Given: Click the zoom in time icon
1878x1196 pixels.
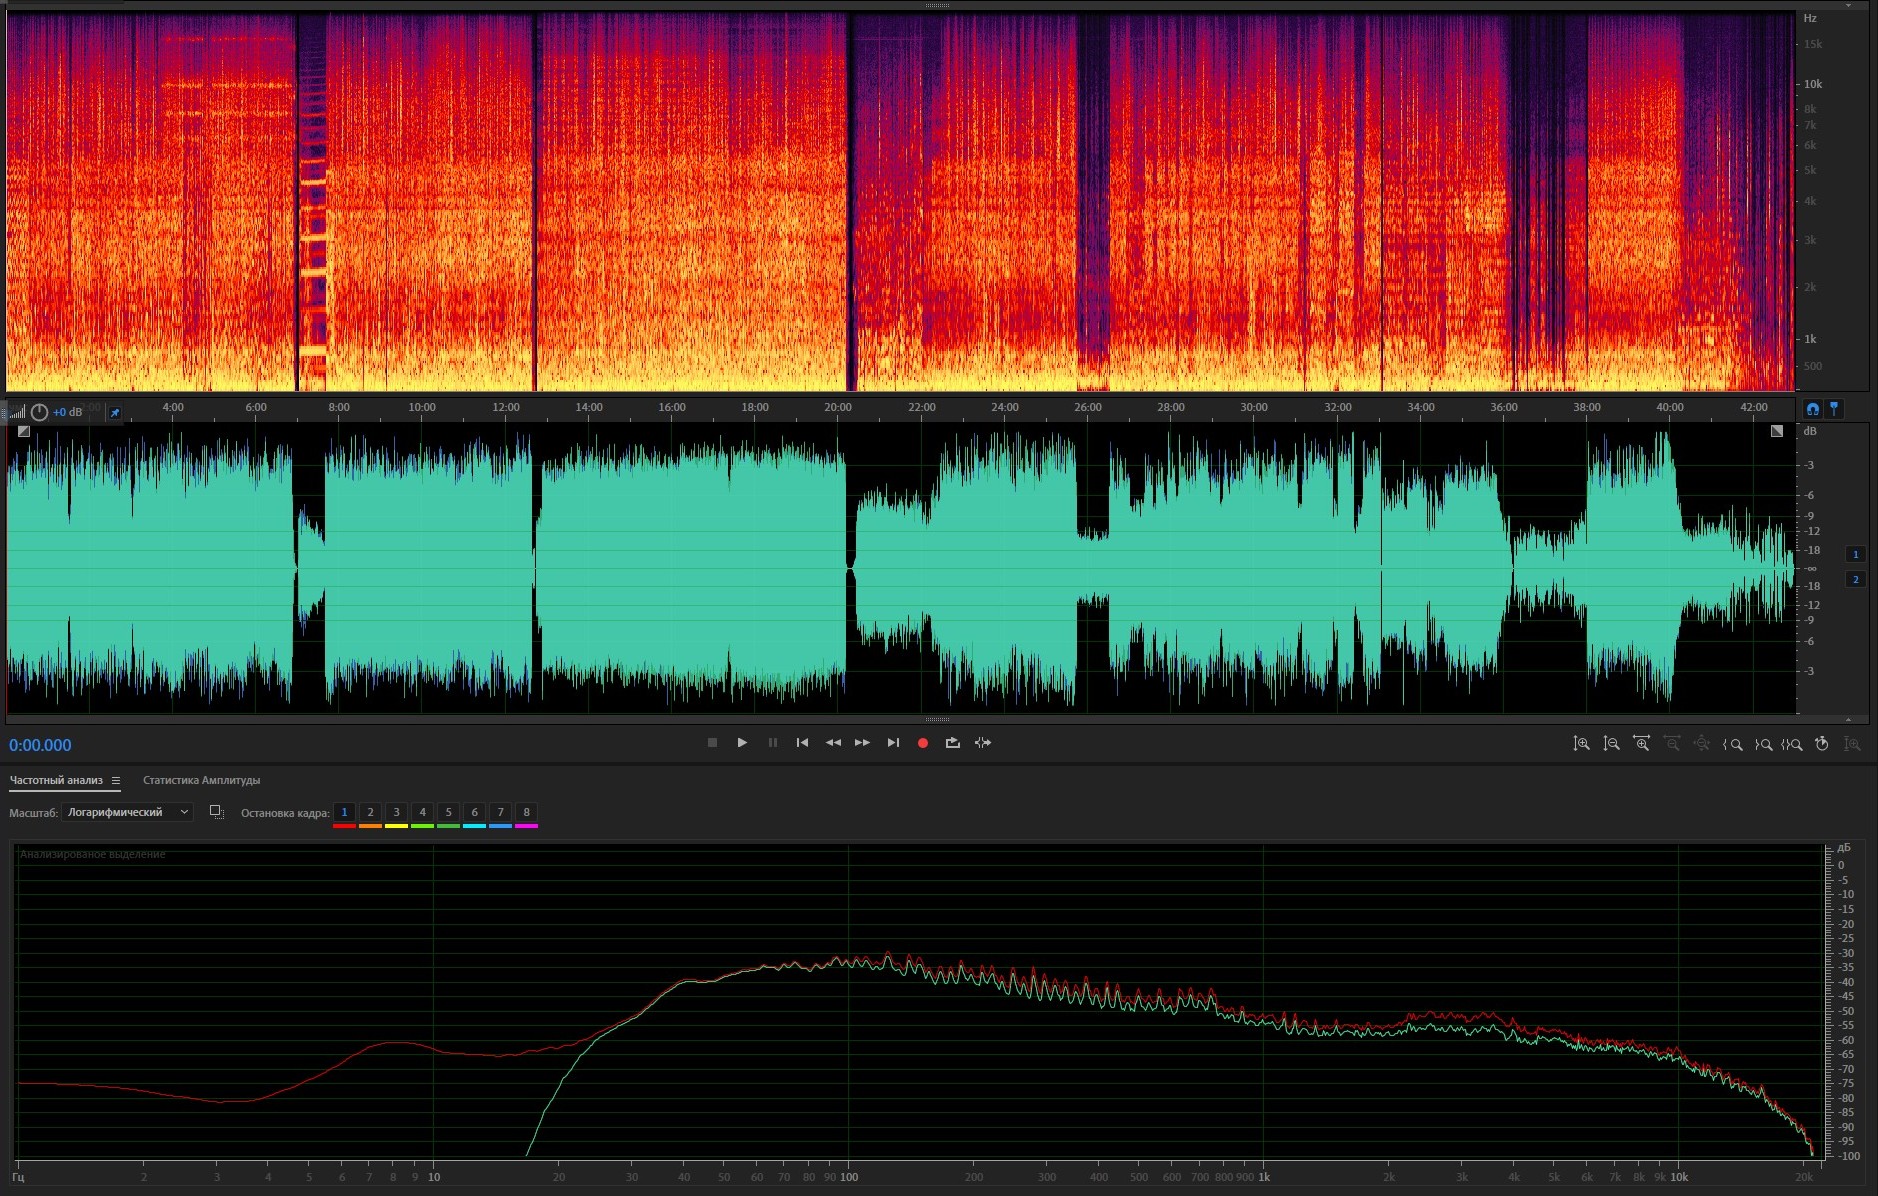Looking at the screenshot, I should (x=1641, y=744).
